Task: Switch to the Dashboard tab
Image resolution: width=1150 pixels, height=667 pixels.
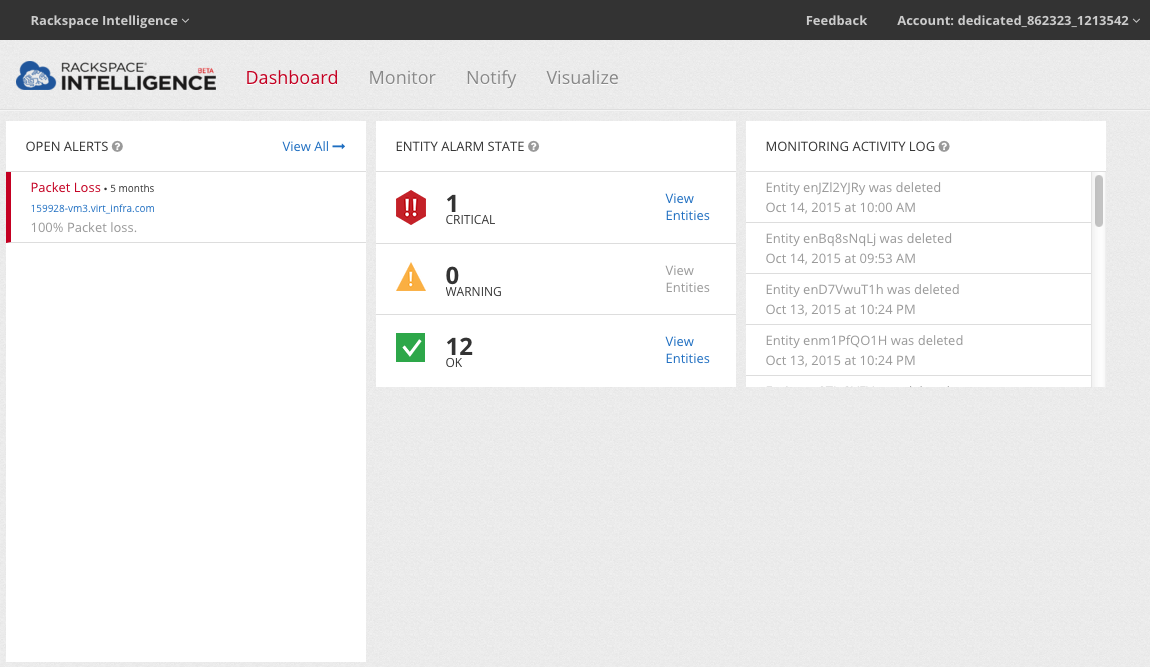Action: click(292, 77)
